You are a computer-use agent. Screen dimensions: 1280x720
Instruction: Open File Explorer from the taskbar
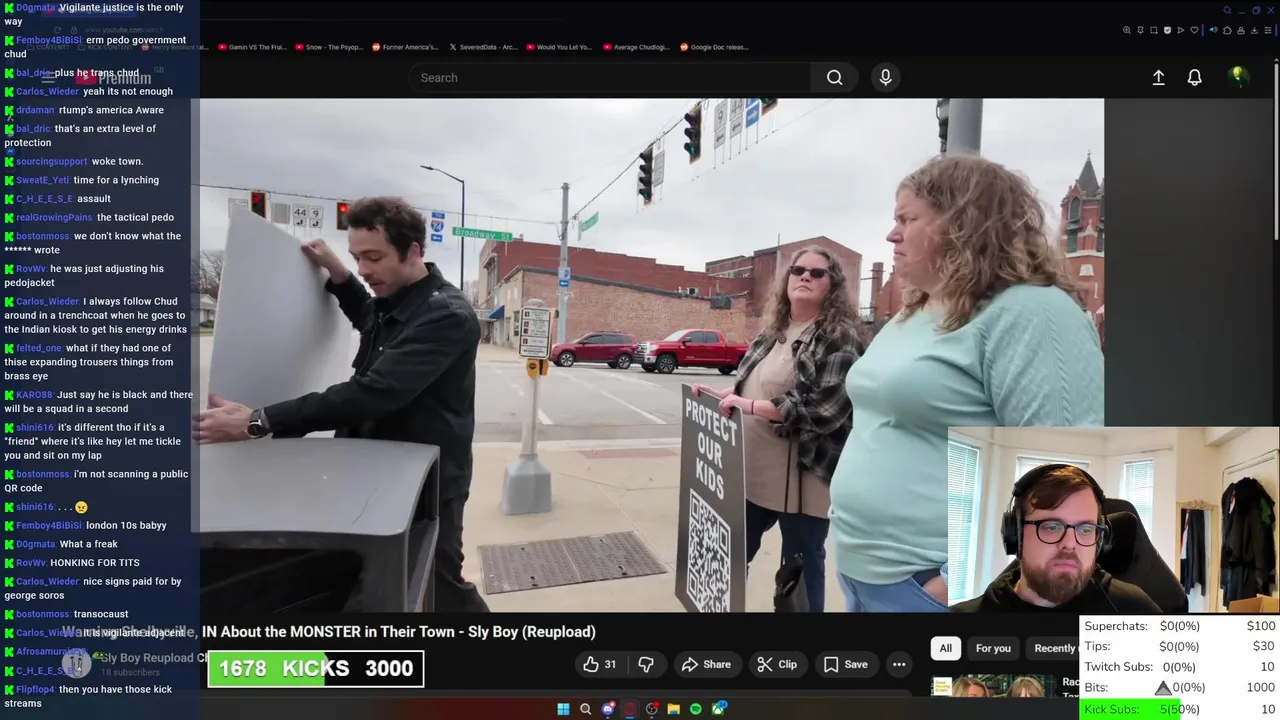[x=674, y=709]
